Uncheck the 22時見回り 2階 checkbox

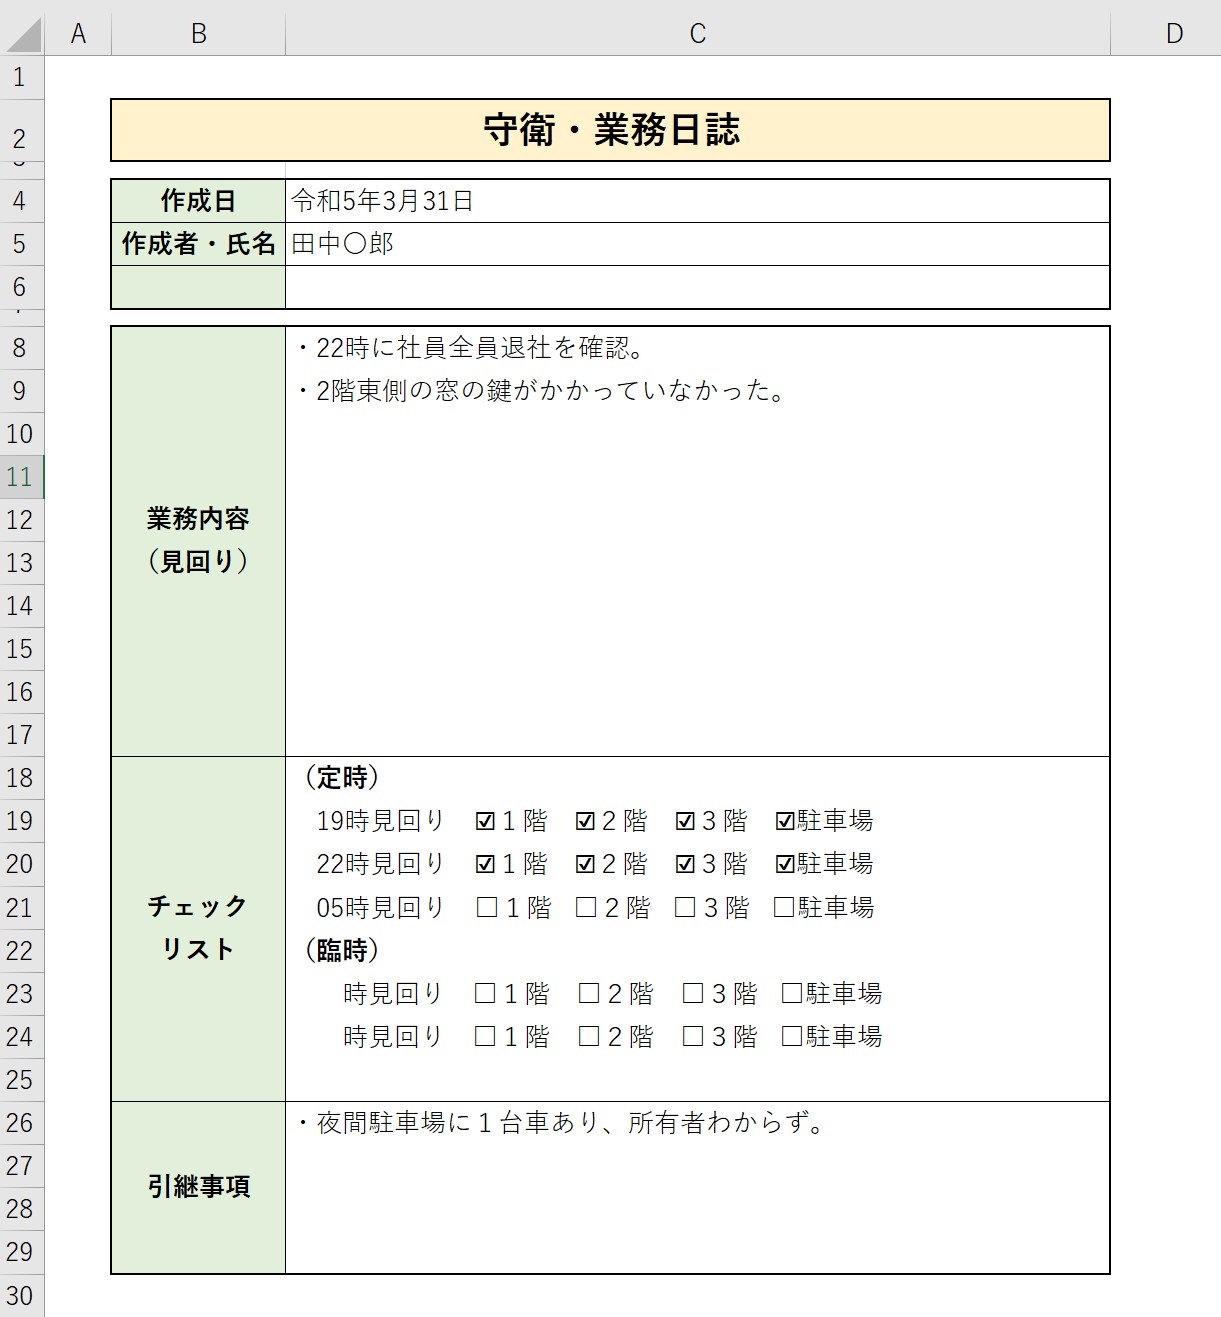(586, 864)
